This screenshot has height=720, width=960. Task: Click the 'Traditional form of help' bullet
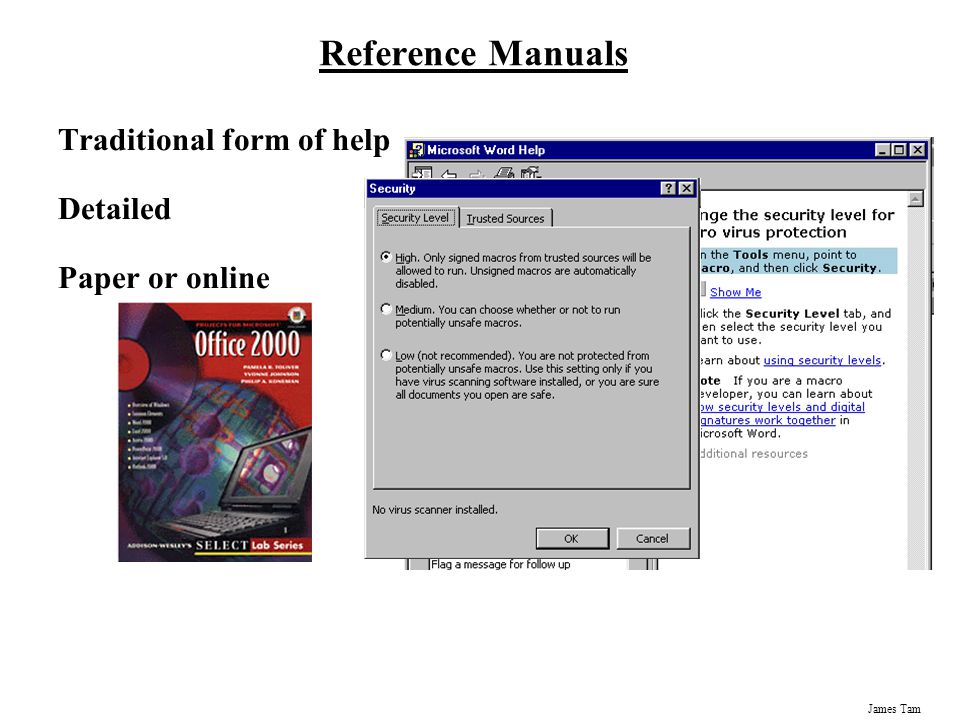224,140
